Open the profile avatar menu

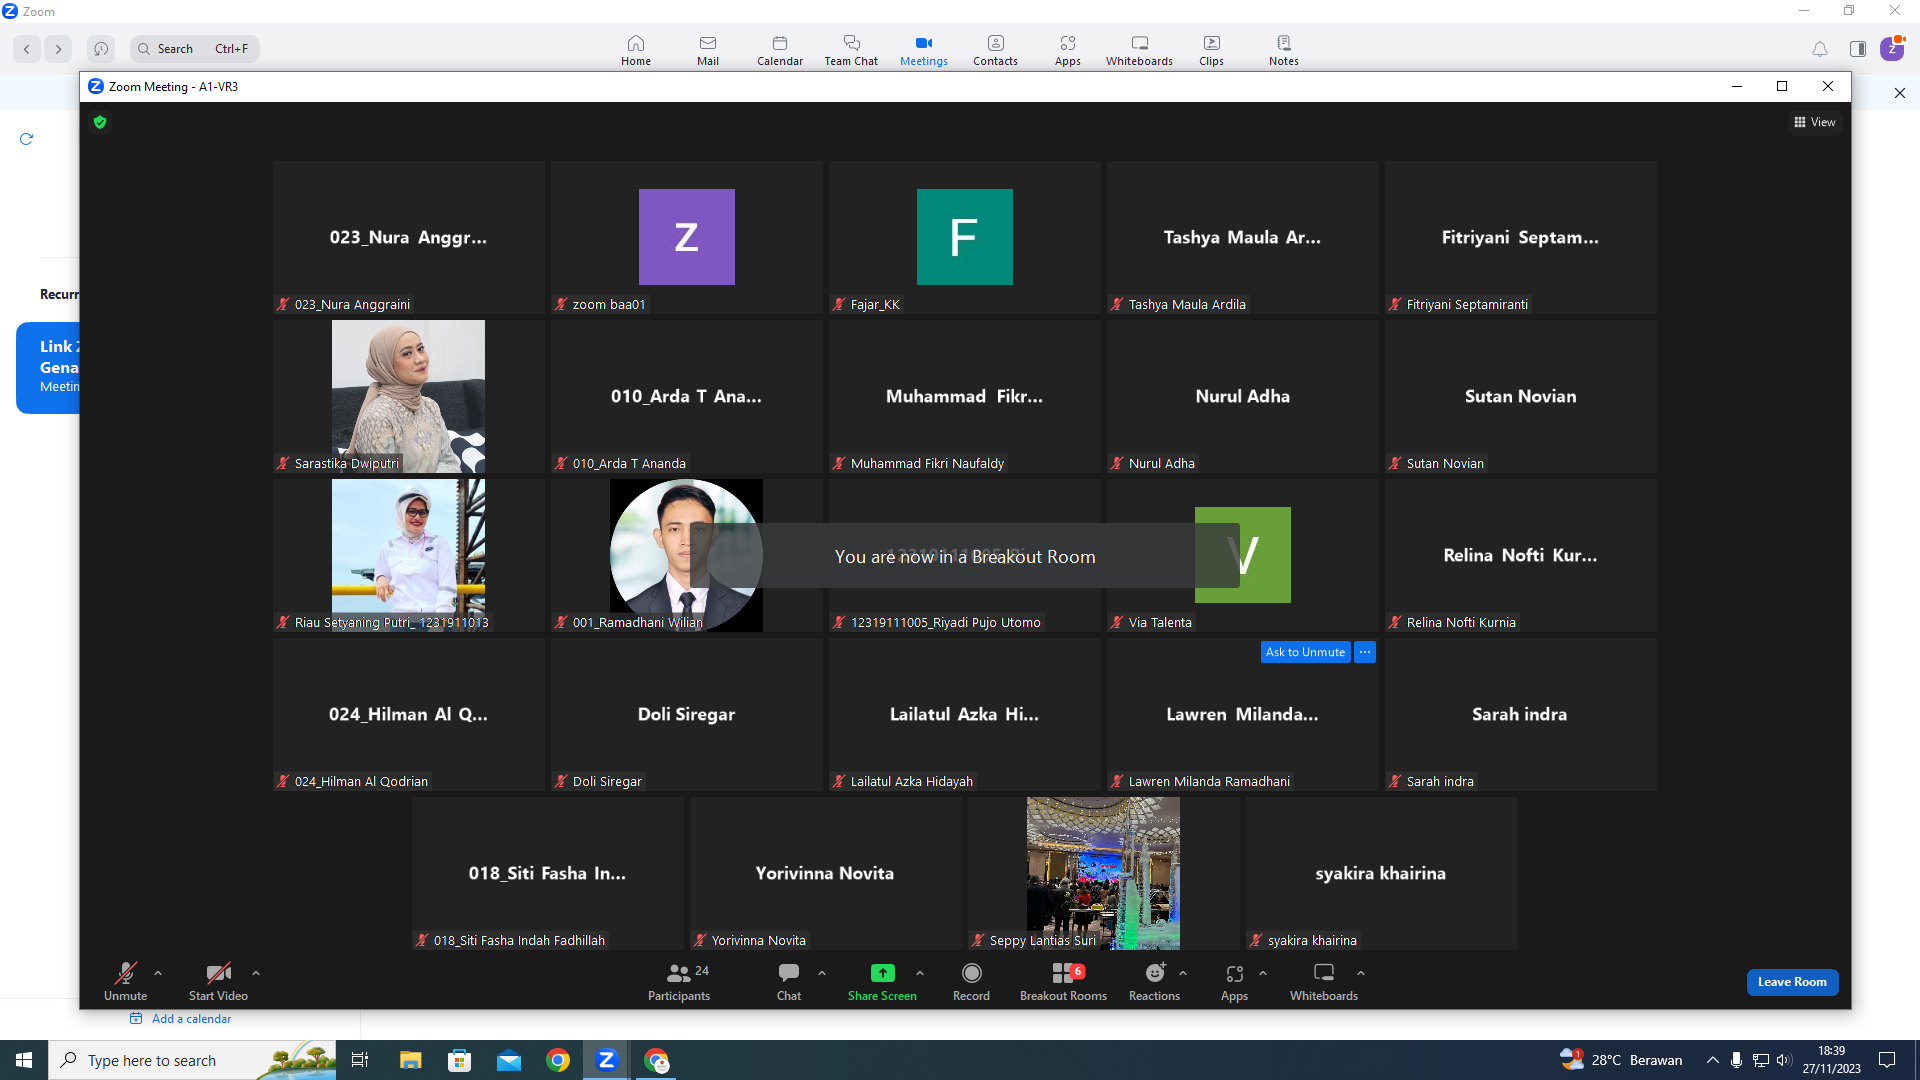1892,48
